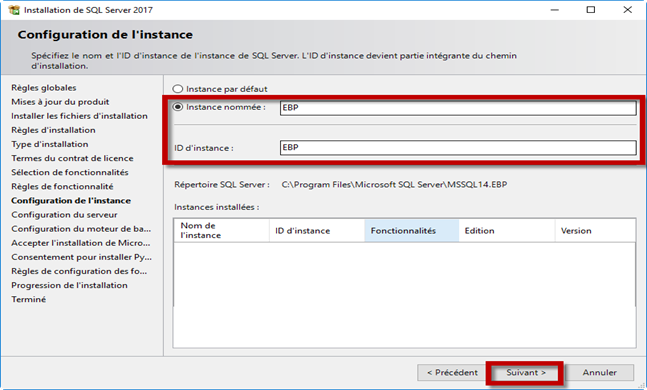Image resolution: width=647 pixels, height=390 pixels.
Task: Click the SQL Server directory path text
Action: [x=394, y=184]
